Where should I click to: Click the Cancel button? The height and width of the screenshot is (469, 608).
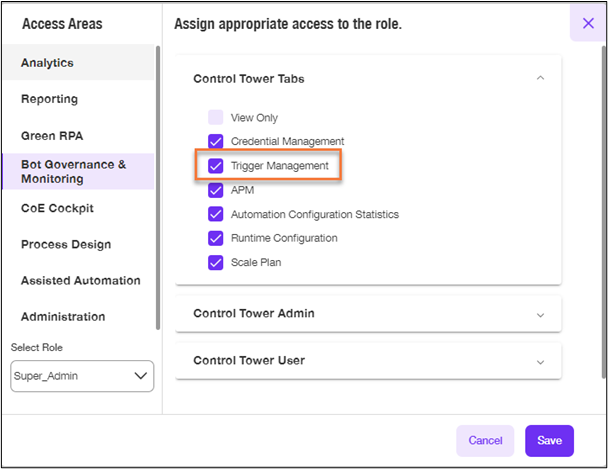click(x=485, y=440)
